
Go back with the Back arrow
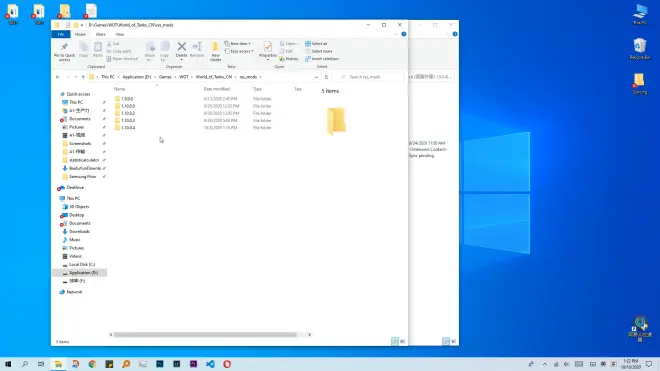(58, 77)
